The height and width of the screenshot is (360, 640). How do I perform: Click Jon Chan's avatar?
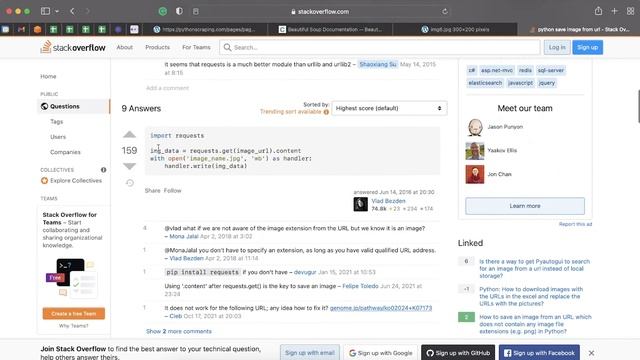point(475,174)
